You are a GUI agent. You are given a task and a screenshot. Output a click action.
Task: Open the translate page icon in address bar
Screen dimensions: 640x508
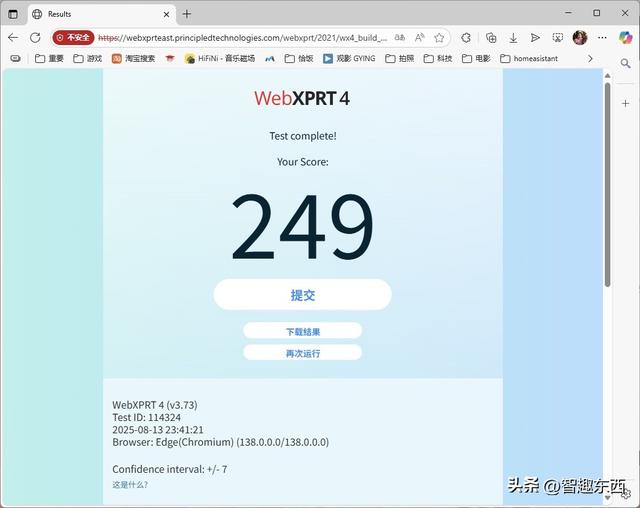(x=400, y=38)
